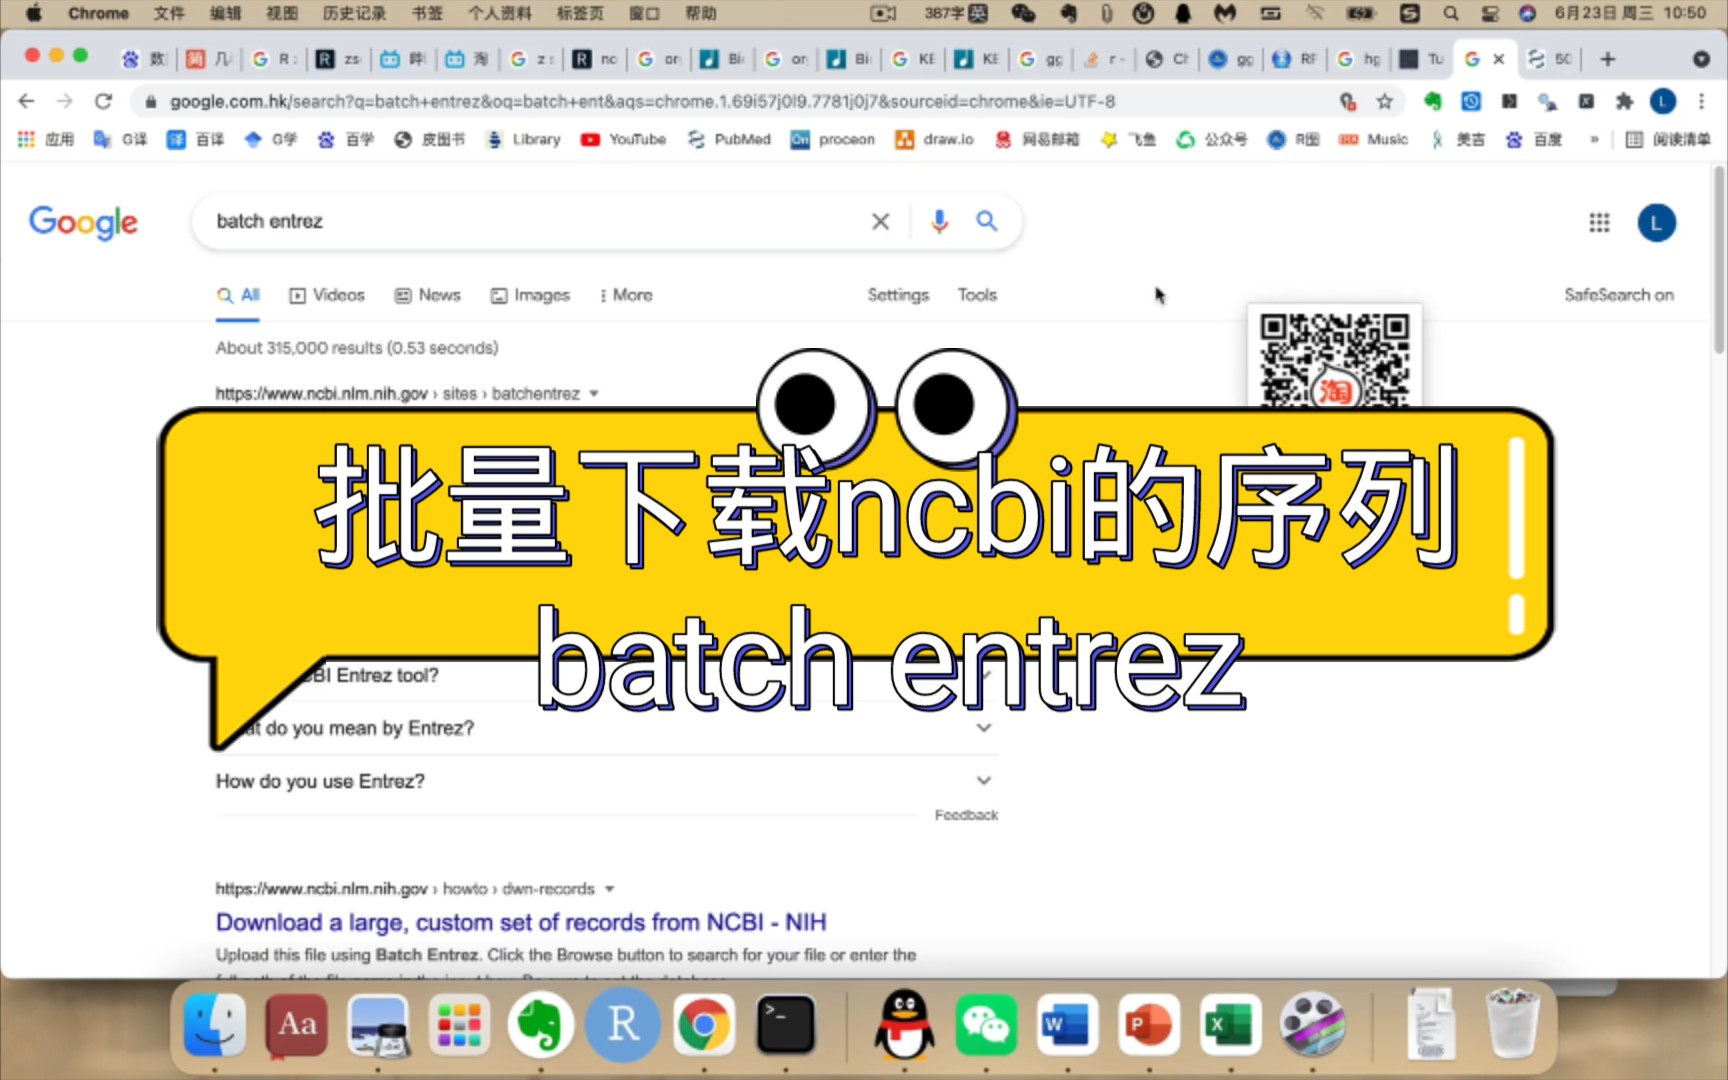Viewport: 1728px width, 1080px height.
Task: Open 历史记录 menu in menu bar
Action: [x=354, y=13]
